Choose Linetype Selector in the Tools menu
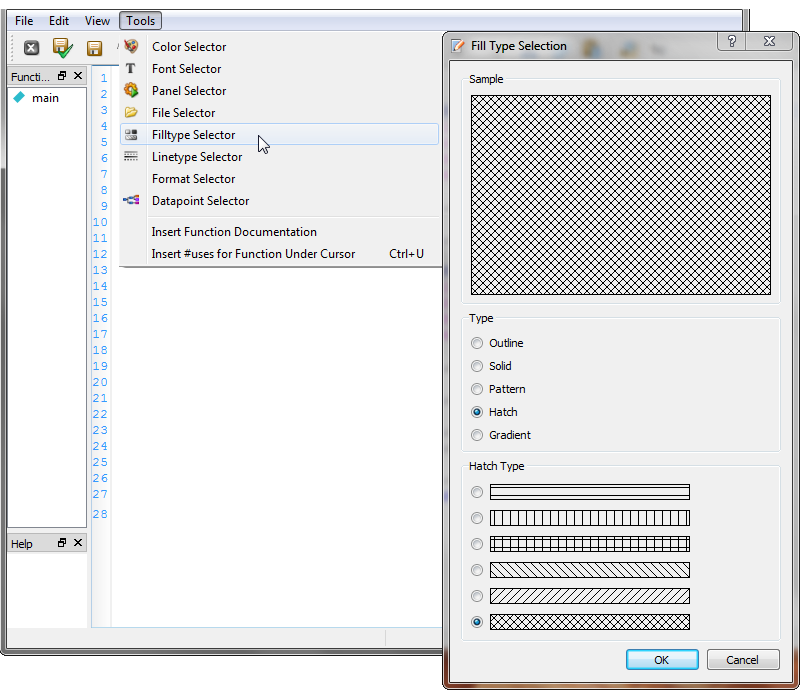This screenshot has width=804, height=693. tap(197, 157)
